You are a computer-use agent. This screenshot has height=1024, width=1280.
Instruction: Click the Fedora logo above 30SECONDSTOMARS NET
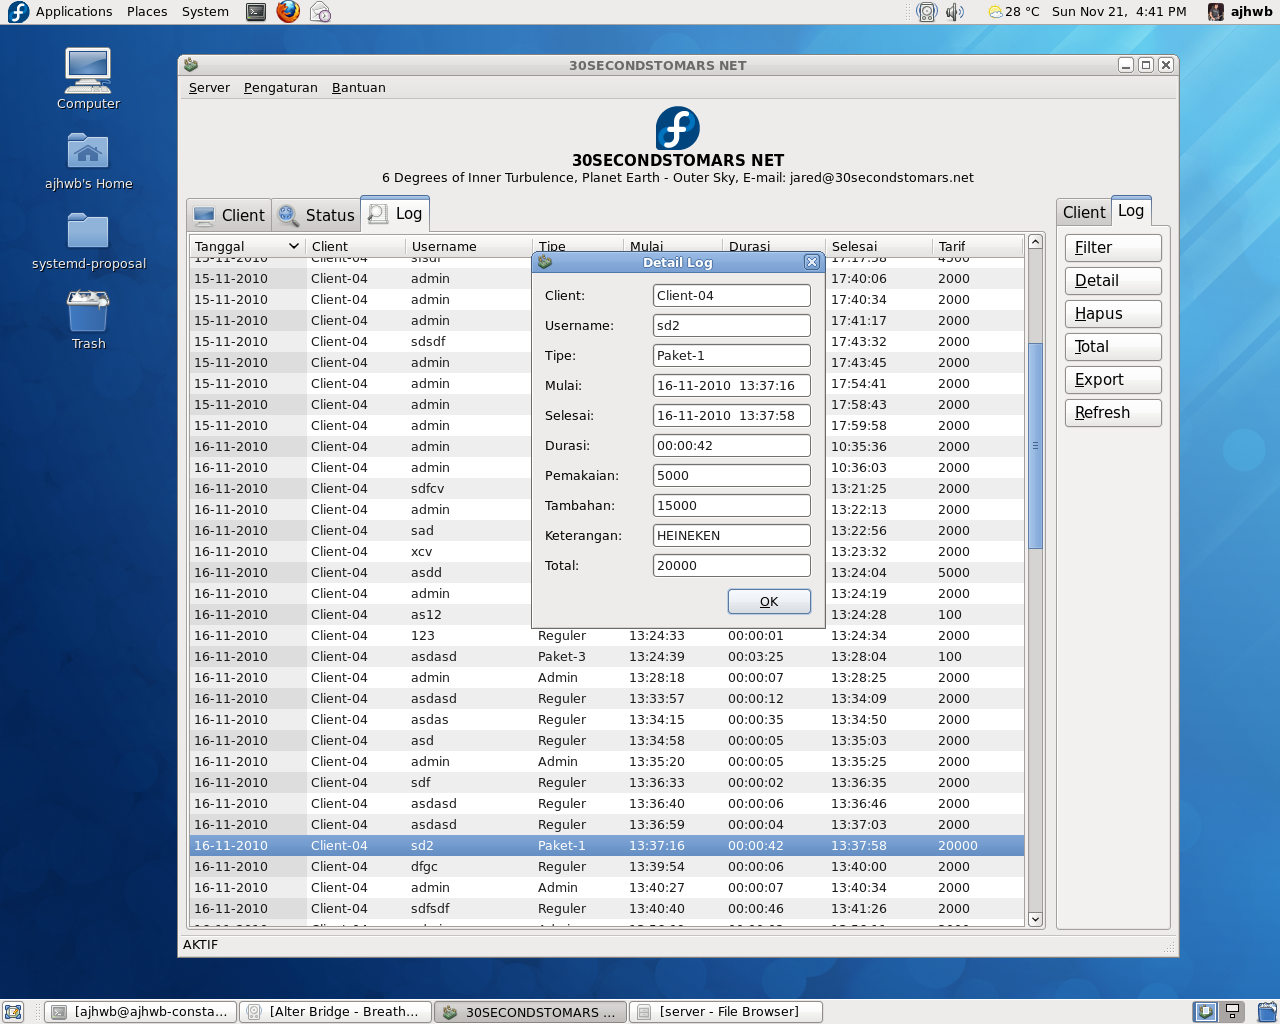(x=677, y=128)
